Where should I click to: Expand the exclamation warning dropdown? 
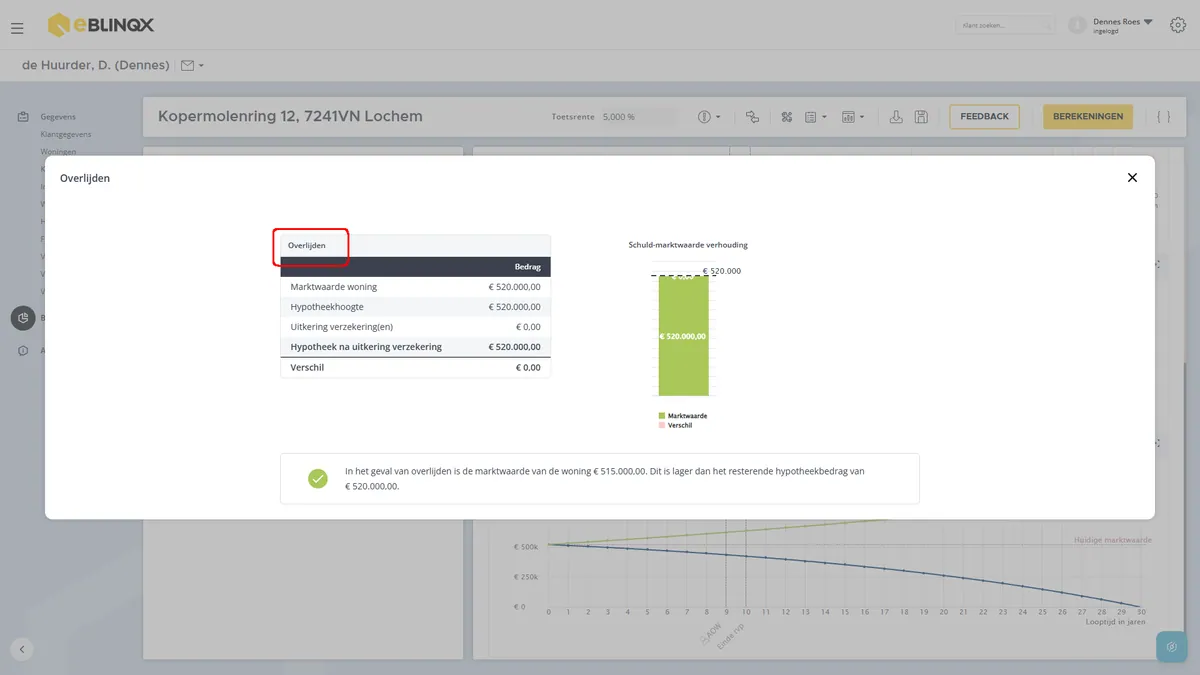(x=709, y=117)
